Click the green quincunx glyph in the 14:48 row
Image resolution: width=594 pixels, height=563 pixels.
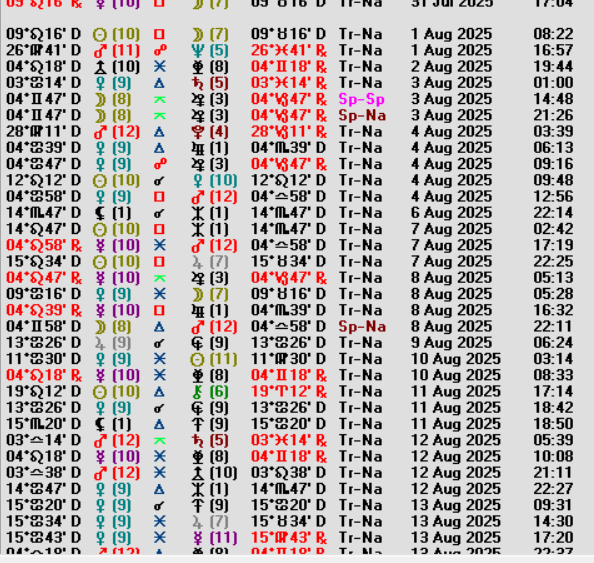click(159, 100)
